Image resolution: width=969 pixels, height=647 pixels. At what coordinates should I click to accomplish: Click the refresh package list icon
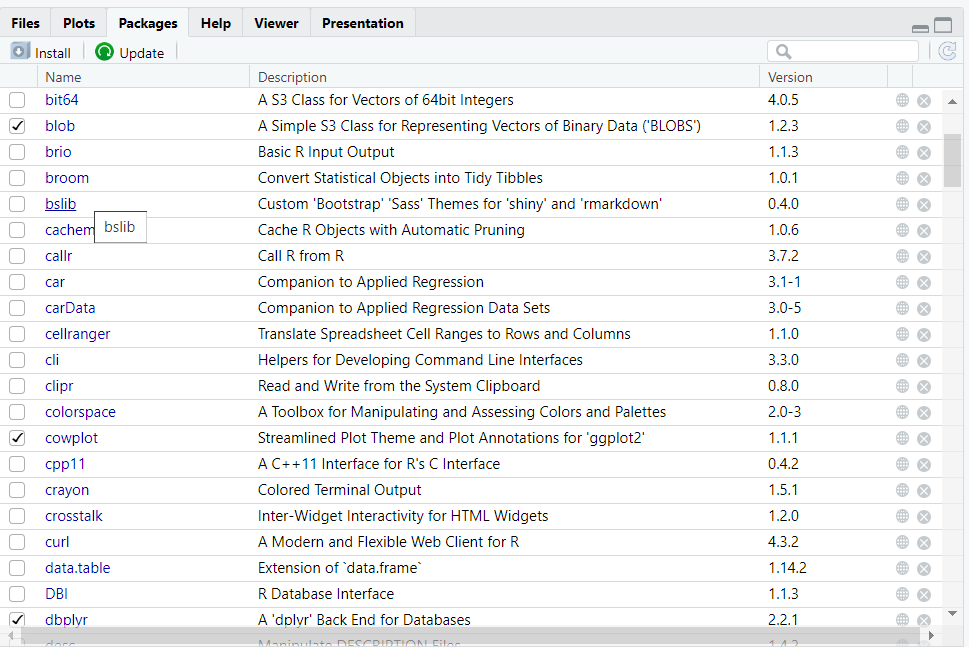click(x=948, y=52)
